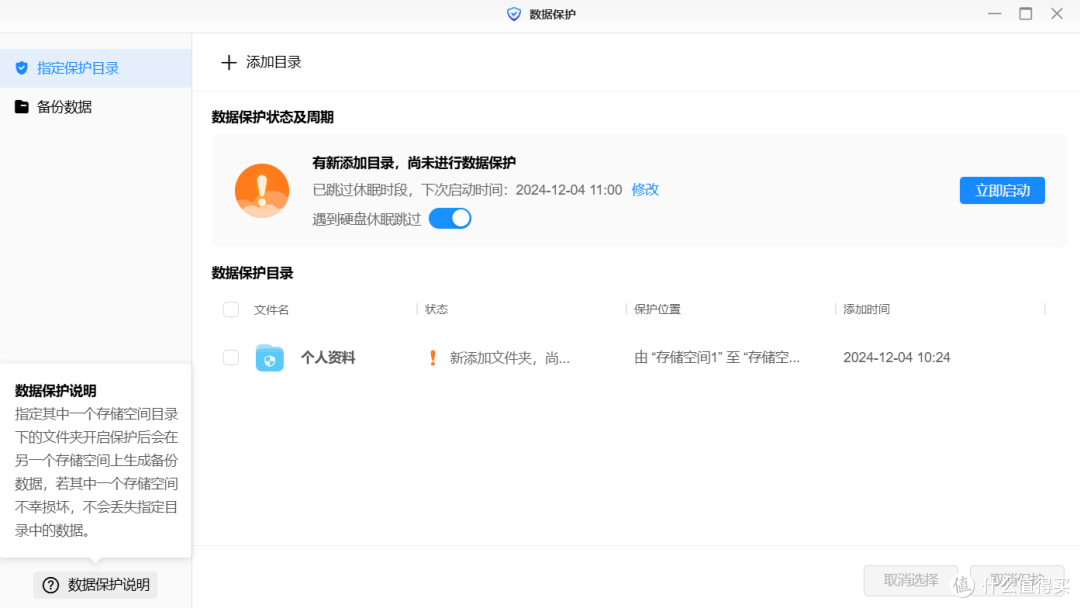Click the 添加目录 label
Screen dimensions: 1080x608
(x=273, y=62)
